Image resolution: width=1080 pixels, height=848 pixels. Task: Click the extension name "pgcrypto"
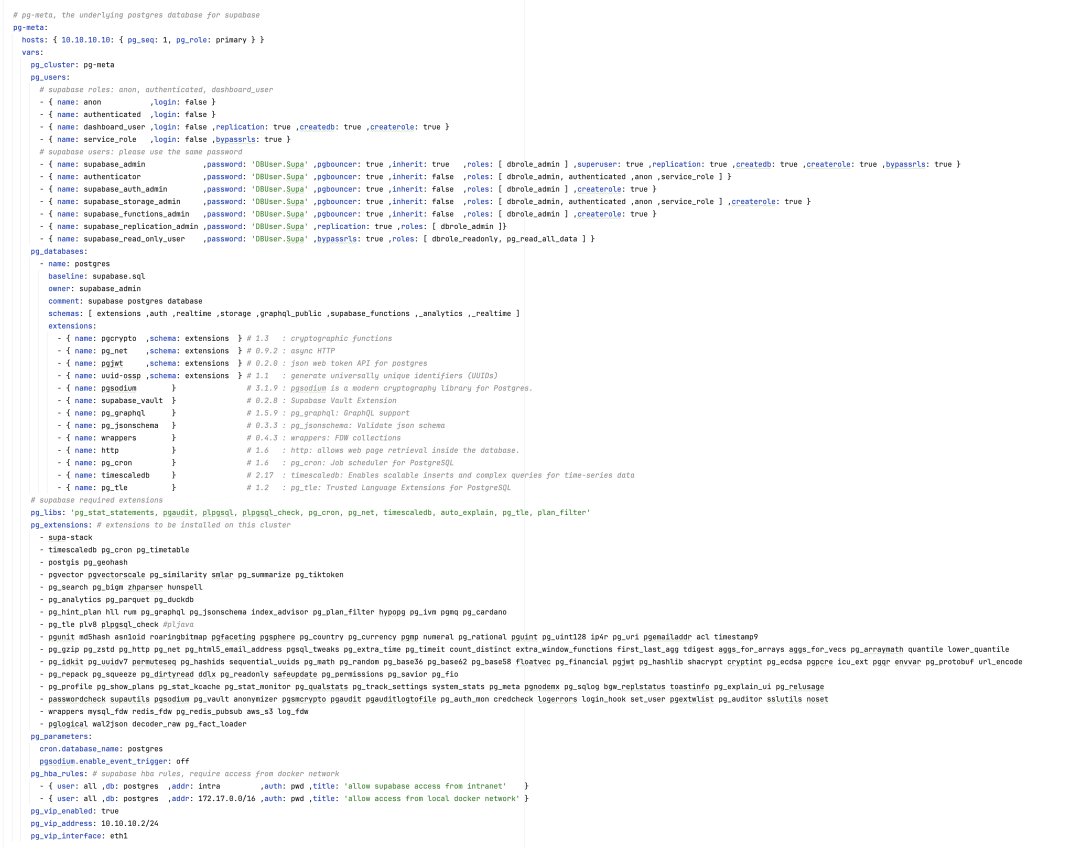point(118,339)
